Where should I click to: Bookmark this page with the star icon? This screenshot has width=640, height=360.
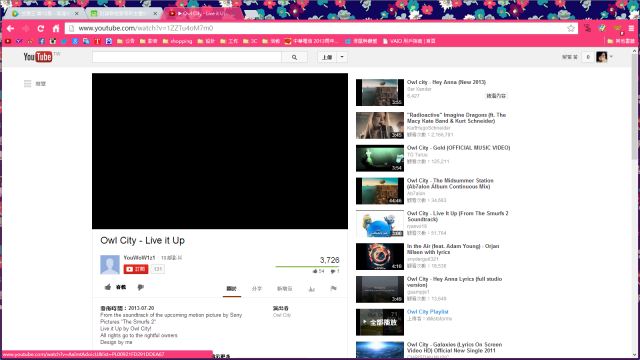[x=571, y=28]
